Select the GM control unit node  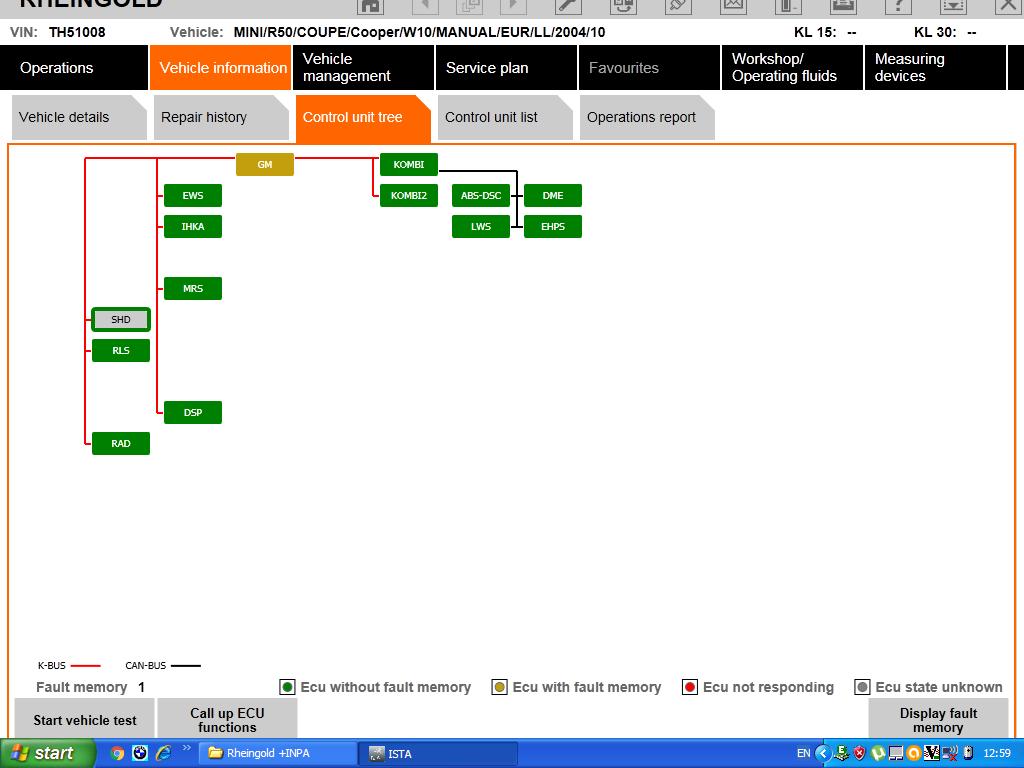click(x=265, y=165)
